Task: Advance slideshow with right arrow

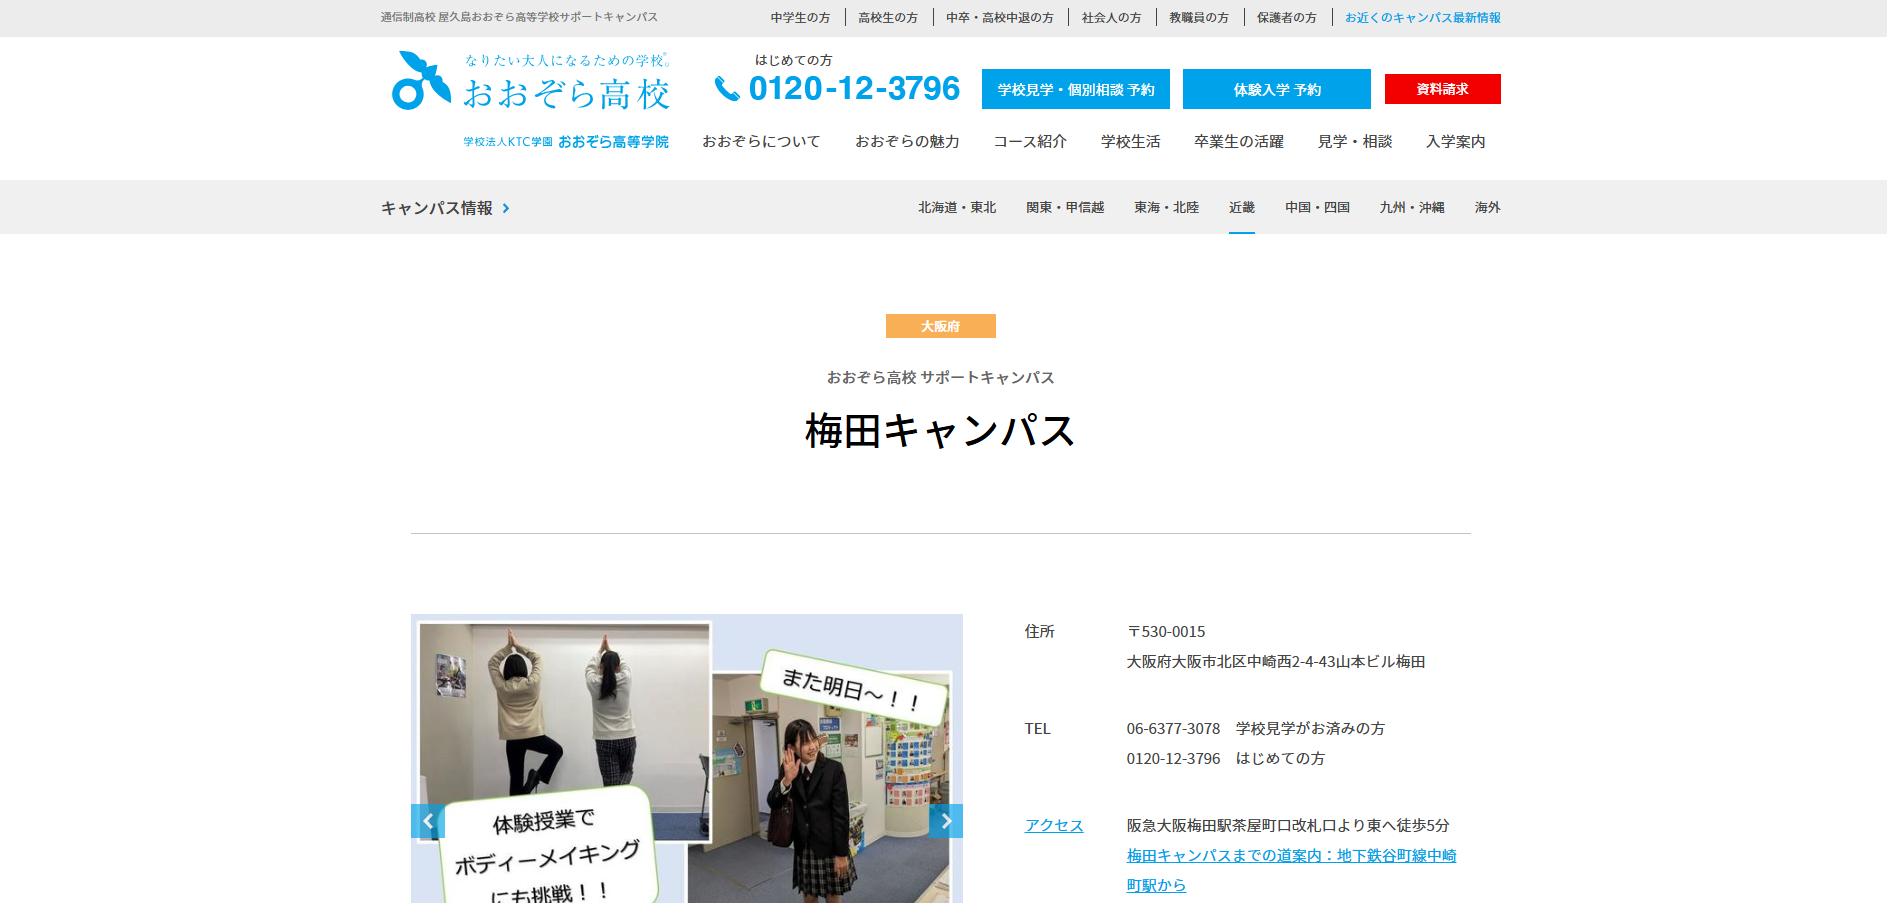Action: click(946, 821)
